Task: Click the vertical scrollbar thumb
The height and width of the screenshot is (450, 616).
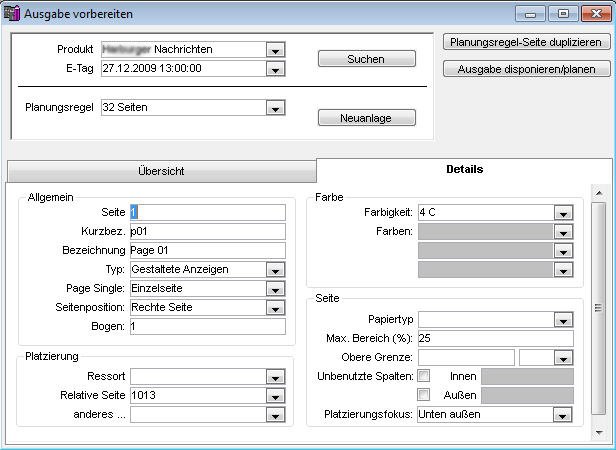Action: coord(599,308)
